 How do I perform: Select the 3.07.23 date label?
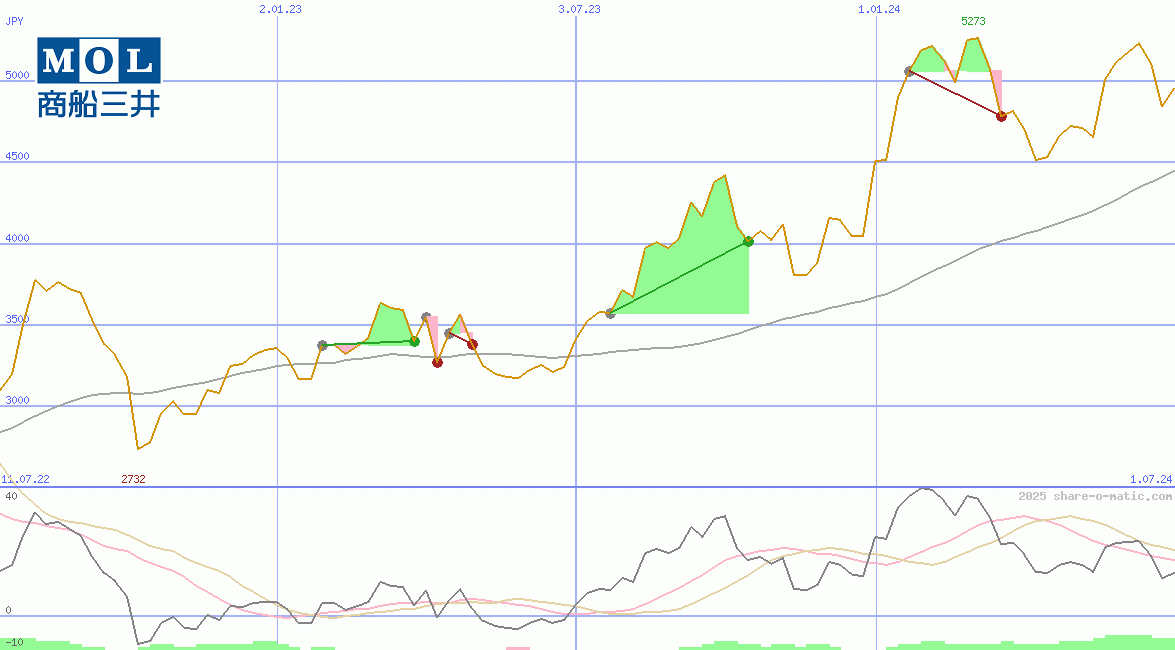(x=579, y=9)
